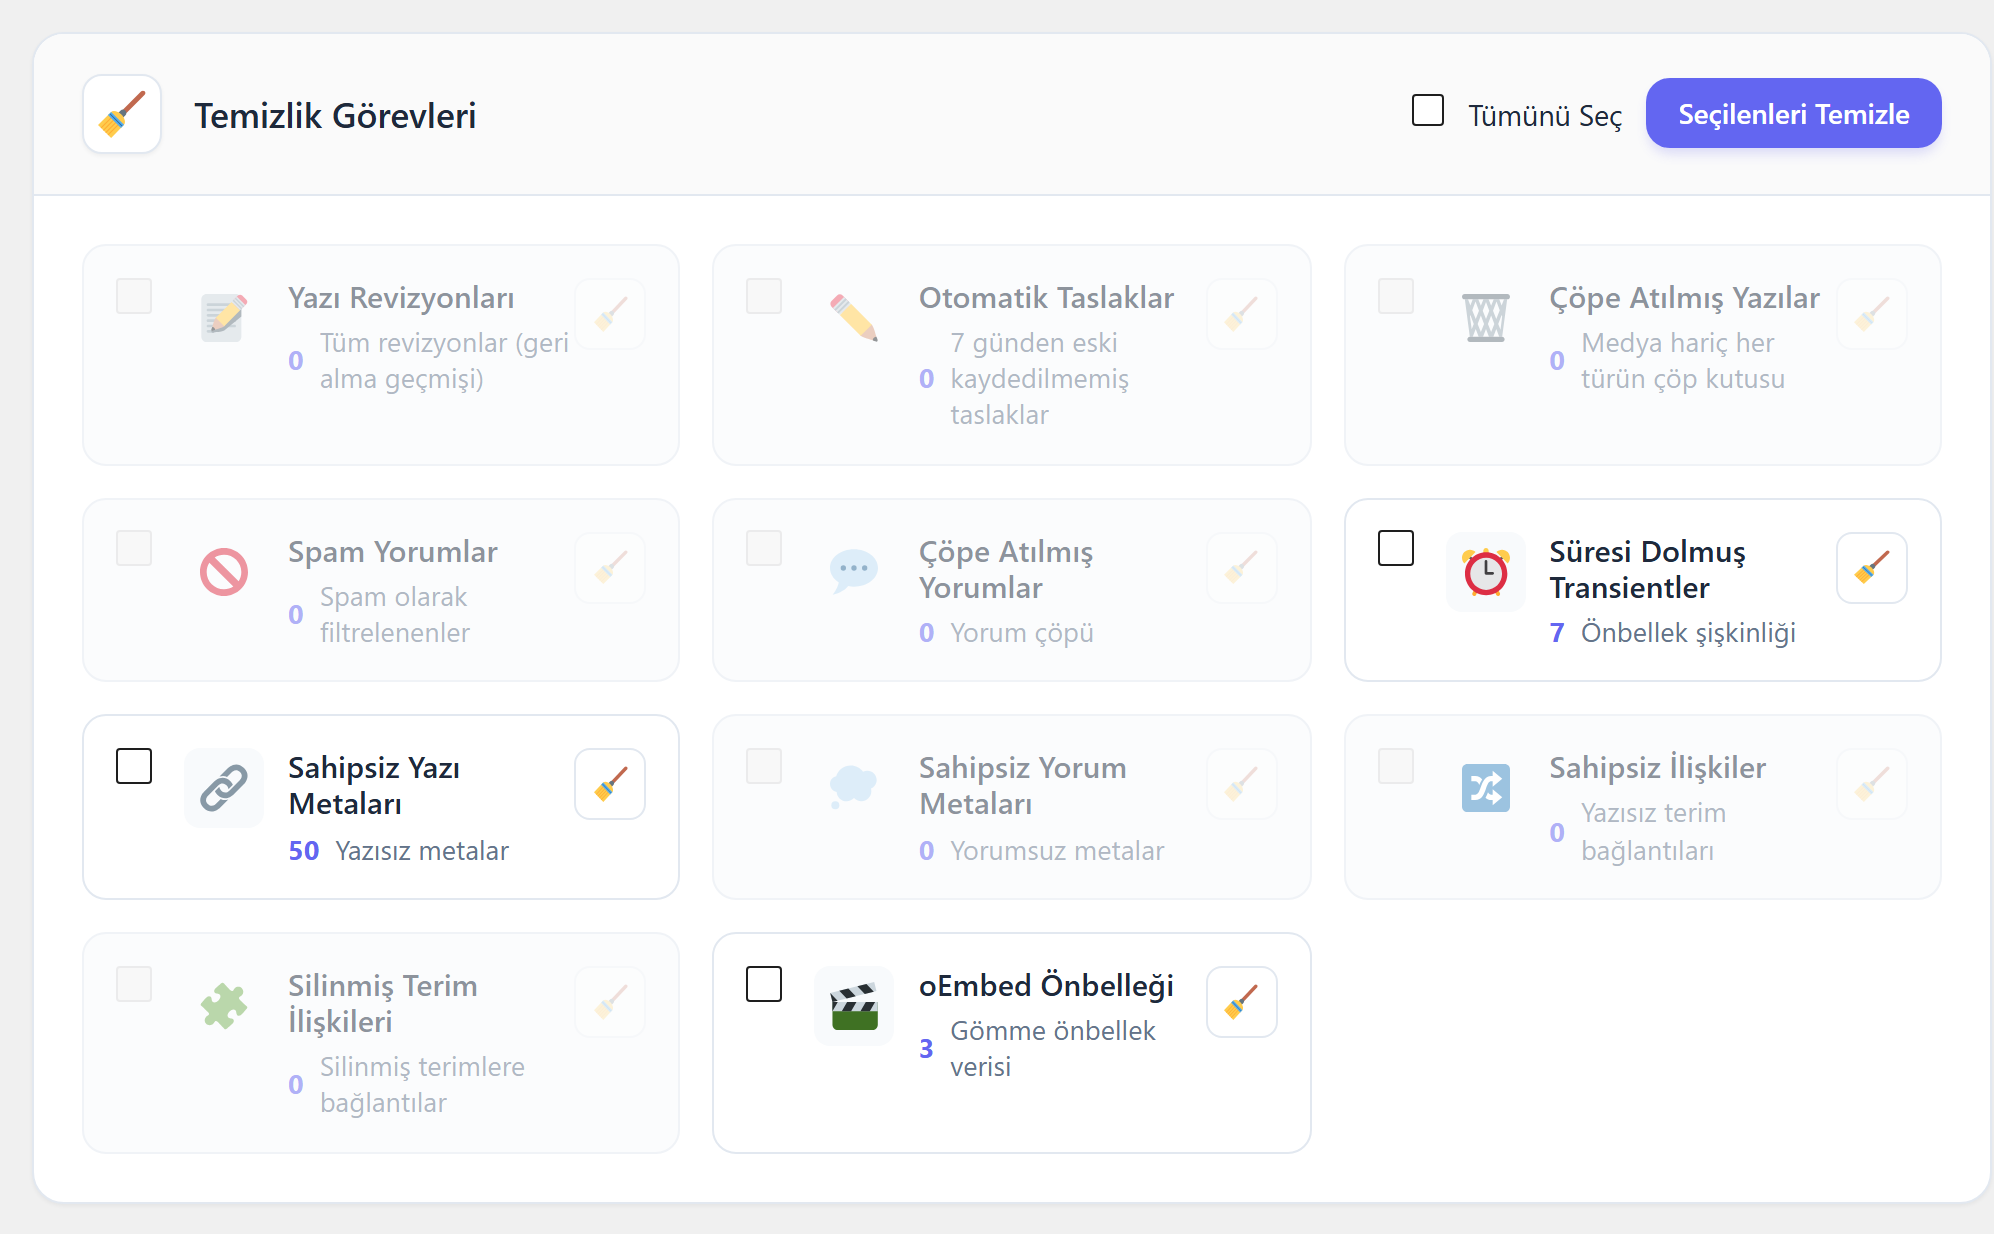Image resolution: width=1994 pixels, height=1234 pixels.
Task: Click the Temizlik Görevleri heading
Action: [335, 115]
